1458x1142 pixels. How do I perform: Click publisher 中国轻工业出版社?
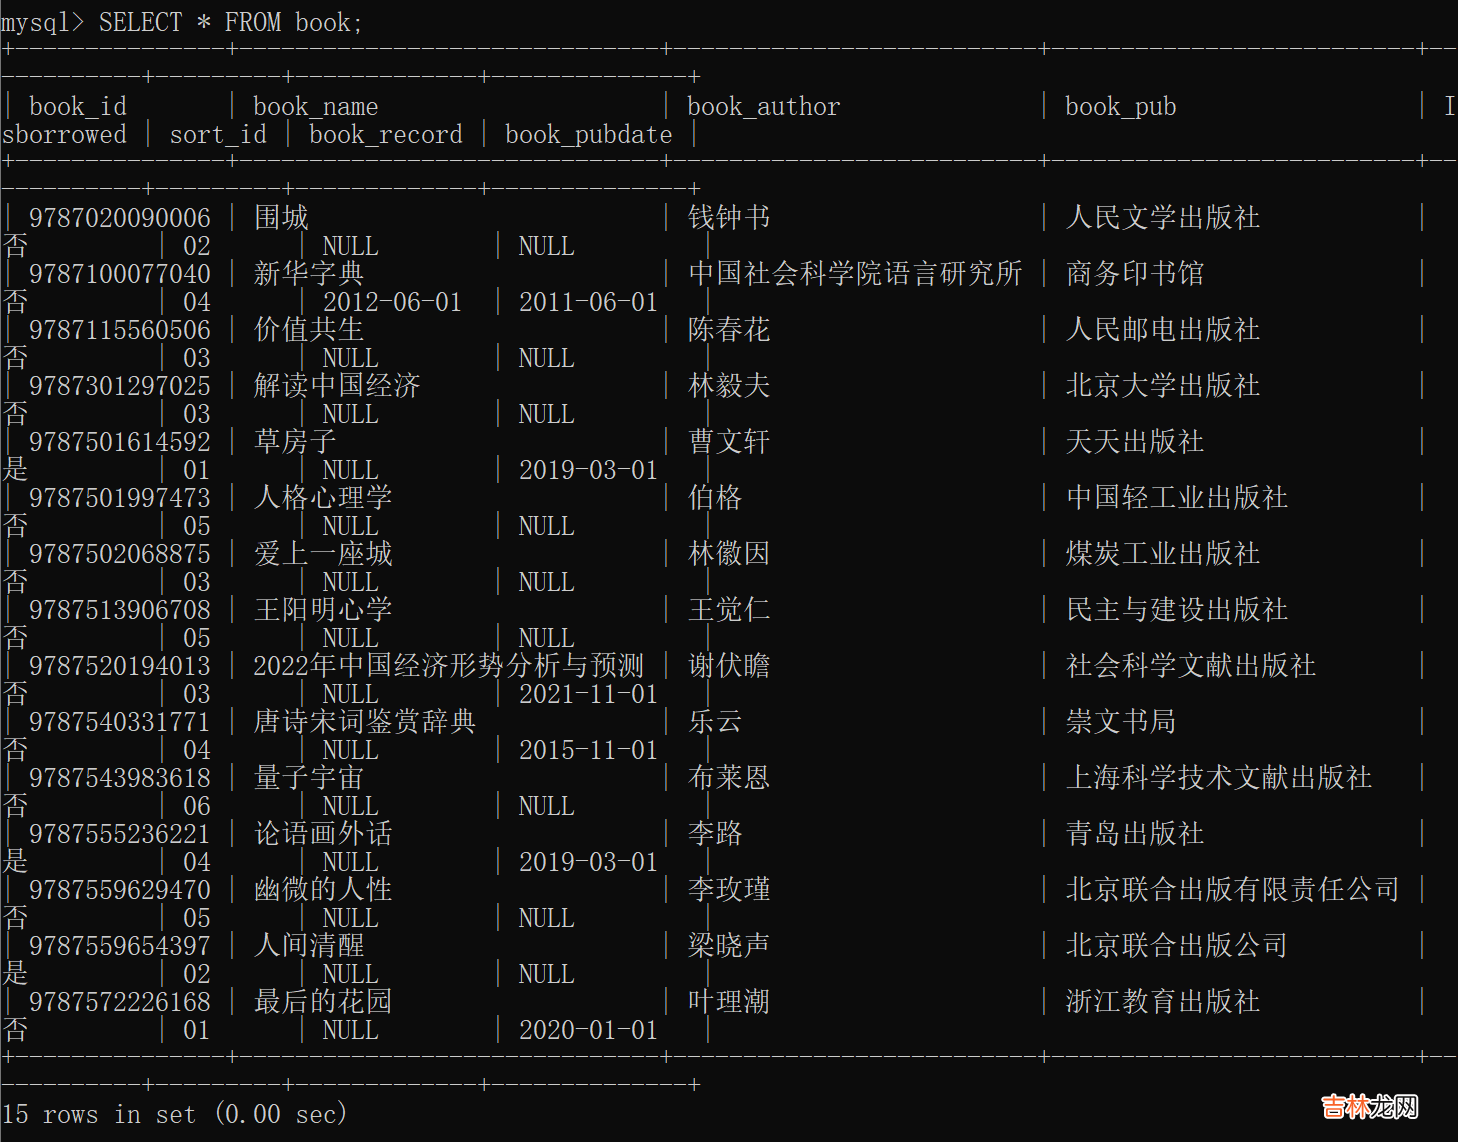click(x=1177, y=498)
